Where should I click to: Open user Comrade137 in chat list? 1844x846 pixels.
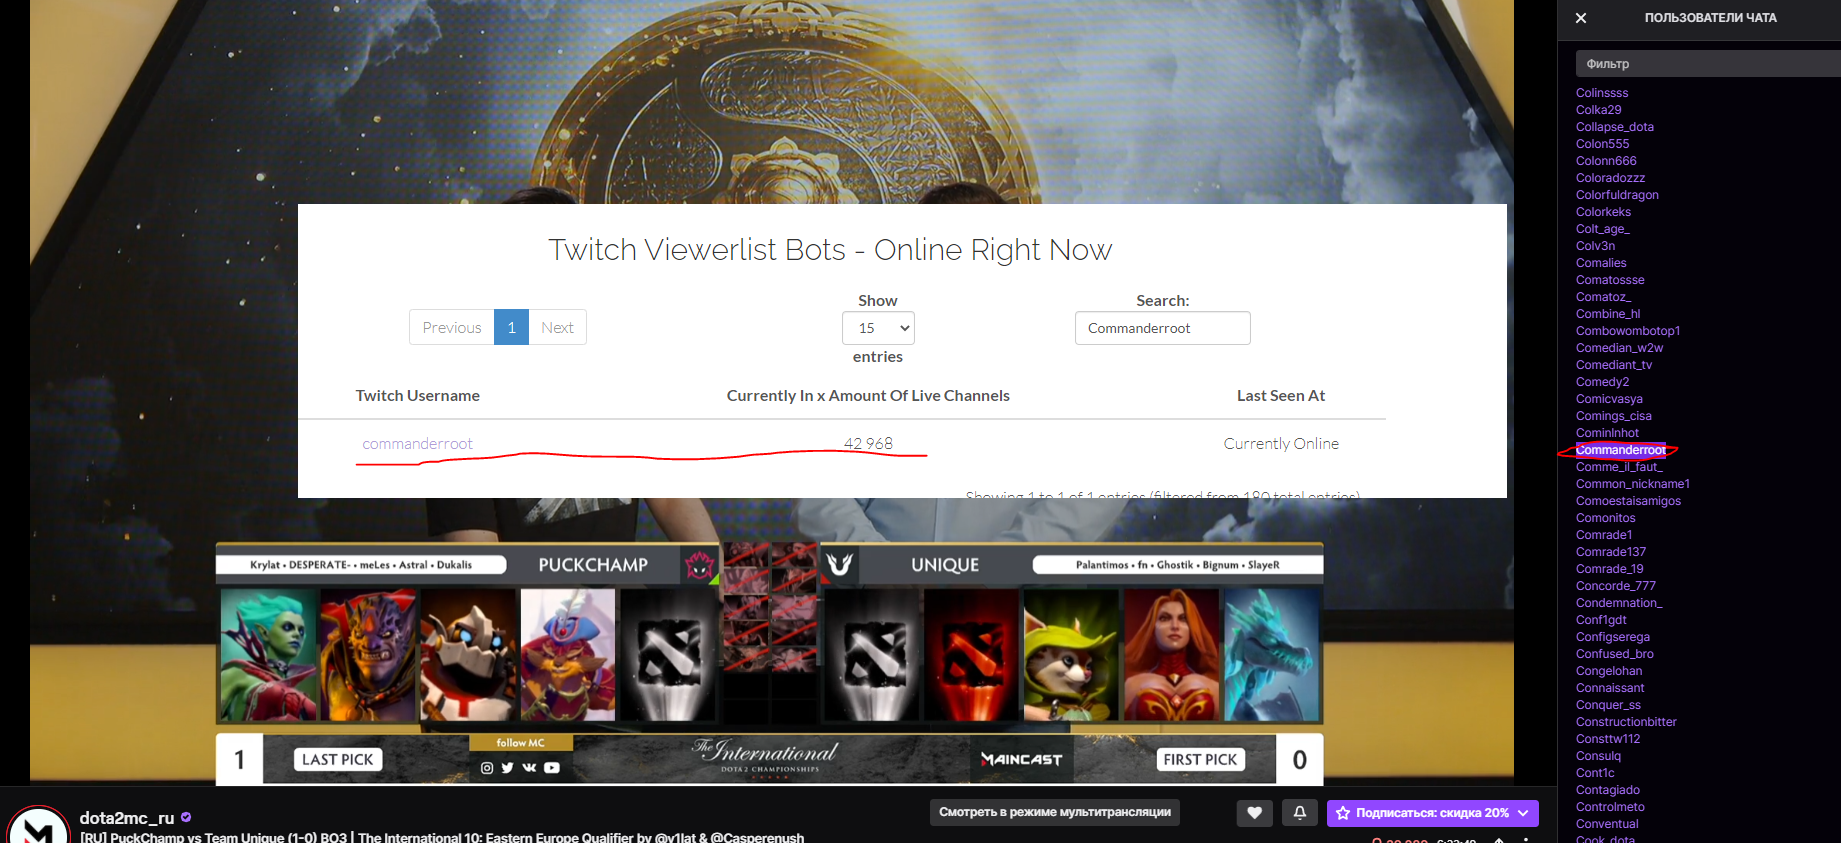click(x=1611, y=552)
